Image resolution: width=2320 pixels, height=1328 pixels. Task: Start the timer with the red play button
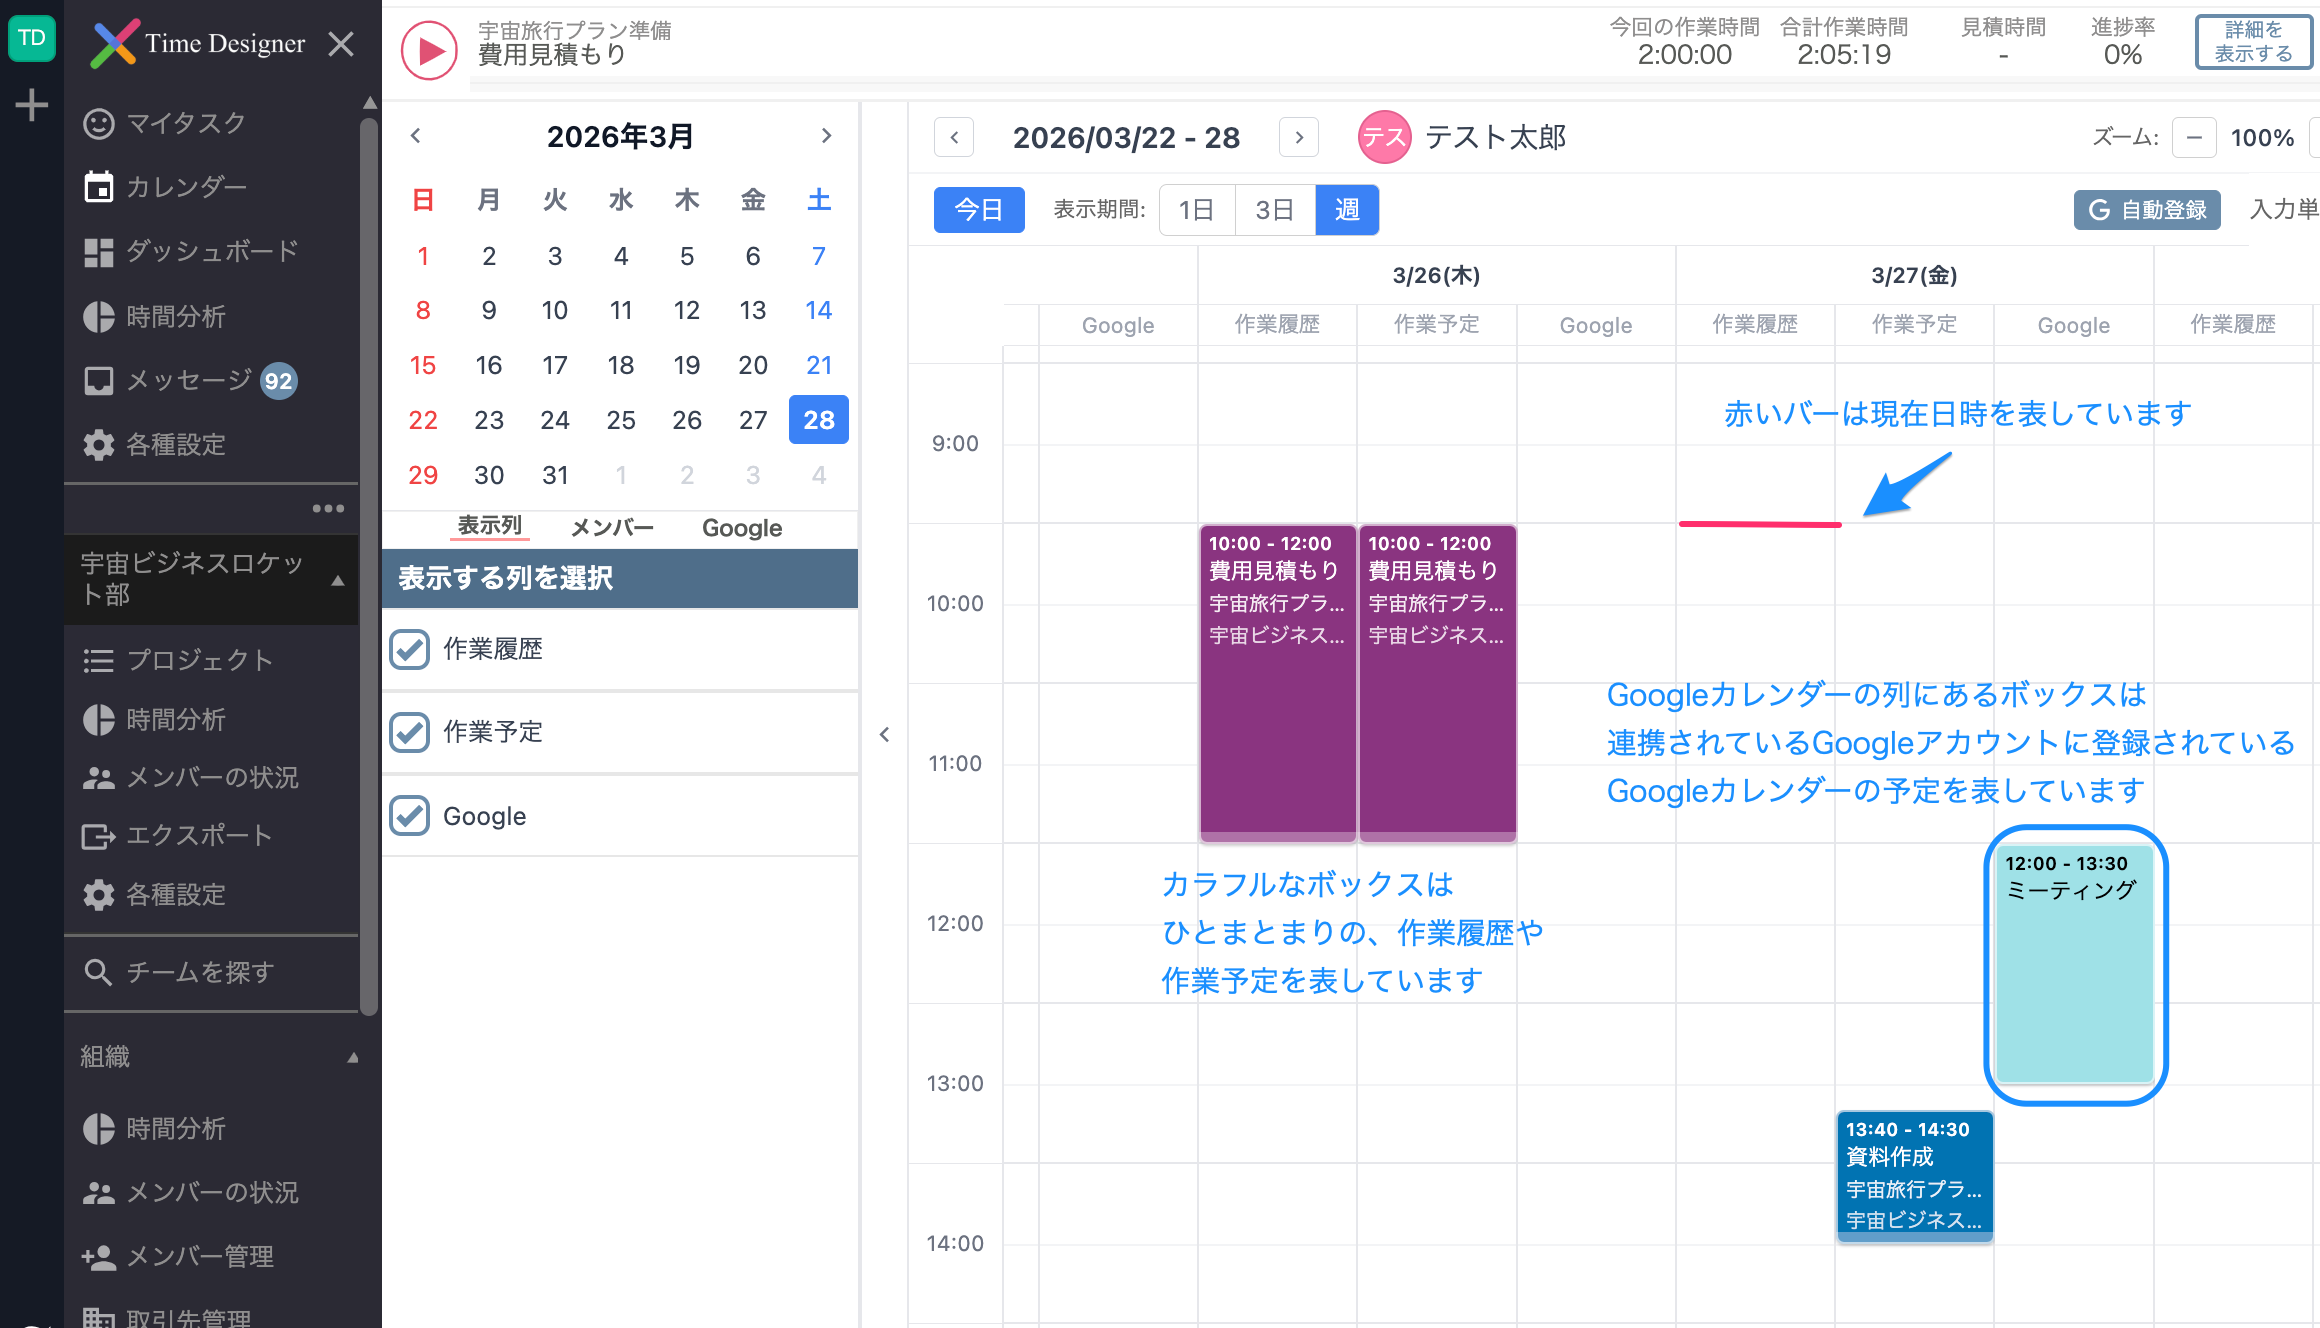(x=429, y=50)
